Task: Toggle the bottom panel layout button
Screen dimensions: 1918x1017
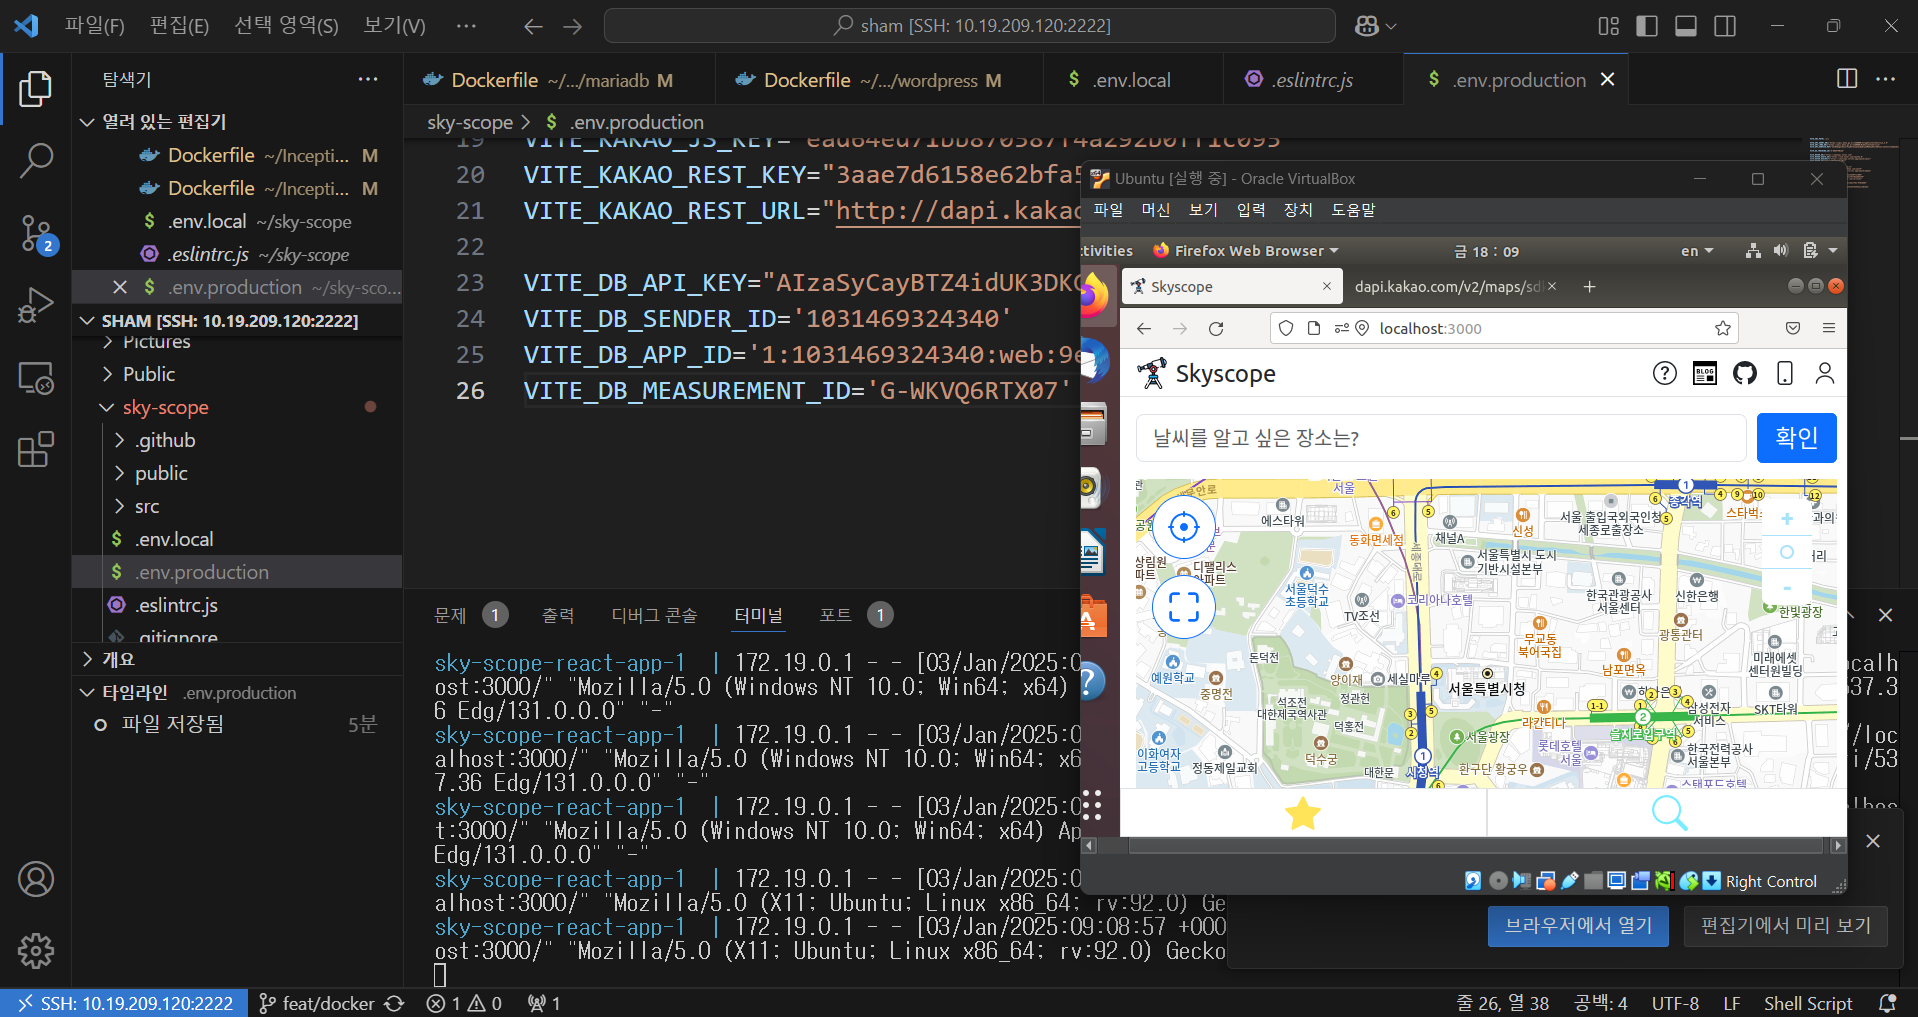Action: [1686, 26]
